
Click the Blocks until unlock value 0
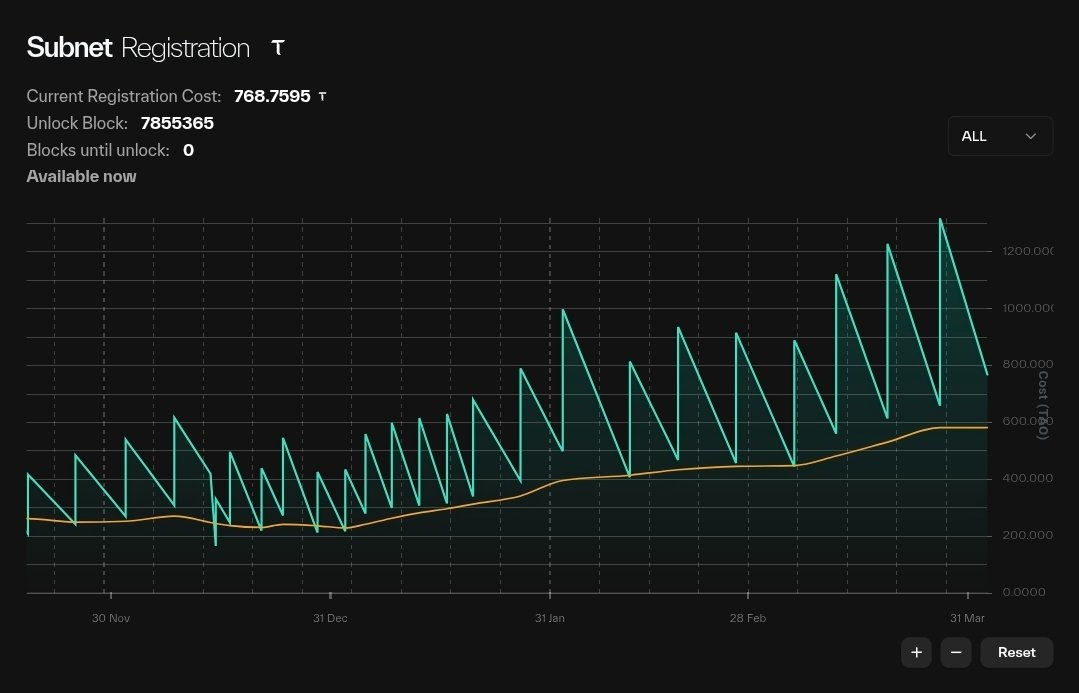tap(188, 150)
